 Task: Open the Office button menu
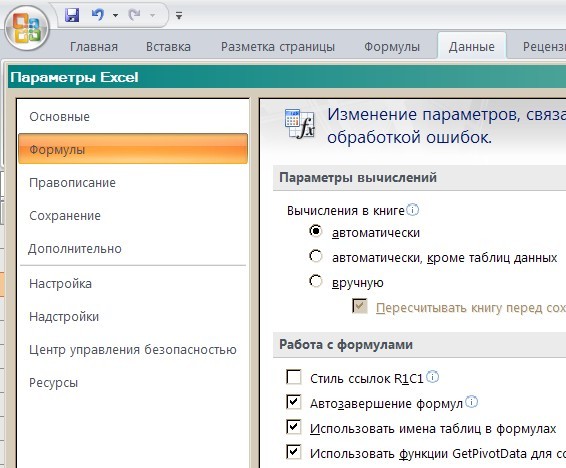click(27, 29)
